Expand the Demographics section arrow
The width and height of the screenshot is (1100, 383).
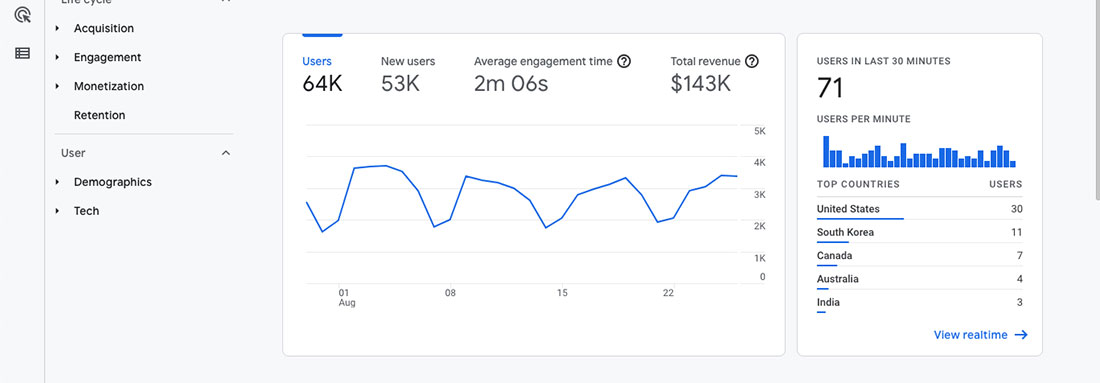click(58, 182)
